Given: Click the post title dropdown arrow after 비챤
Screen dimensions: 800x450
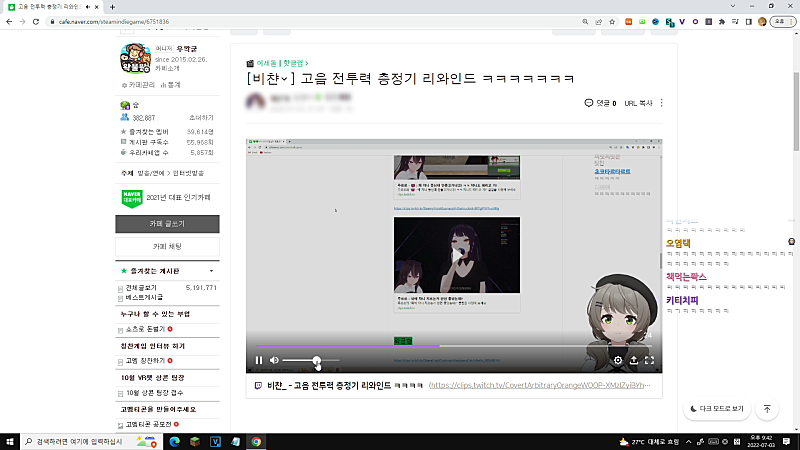Looking at the screenshot, I should pos(284,79).
